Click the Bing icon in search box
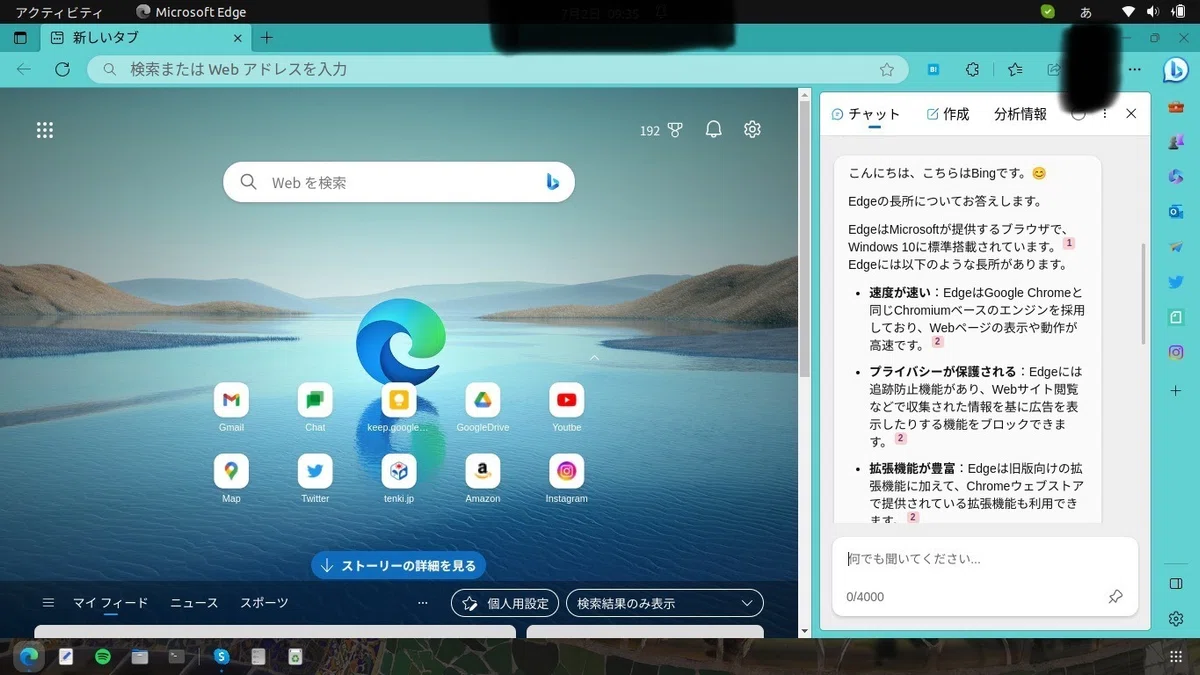 [x=552, y=182]
